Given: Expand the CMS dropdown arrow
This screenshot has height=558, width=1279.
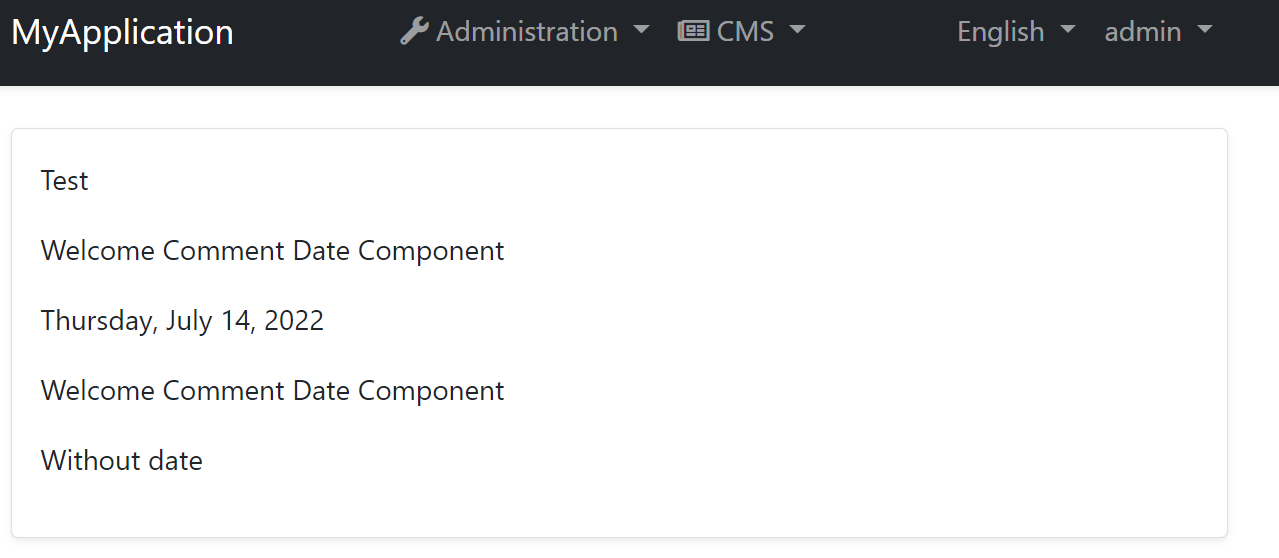Looking at the screenshot, I should pos(797,31).
